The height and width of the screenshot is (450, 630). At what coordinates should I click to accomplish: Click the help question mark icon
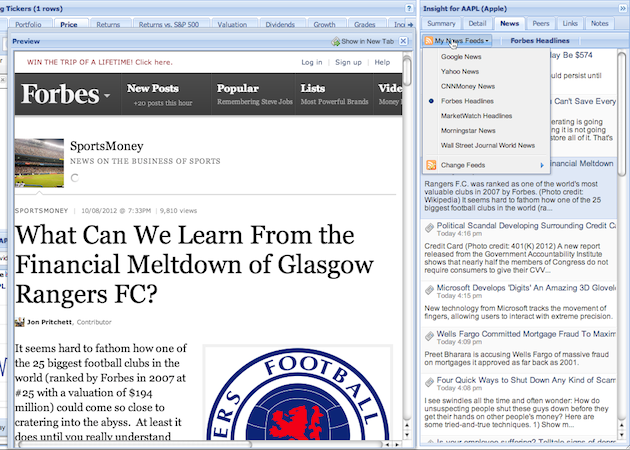pyautogui.click(x=409, y=8)
